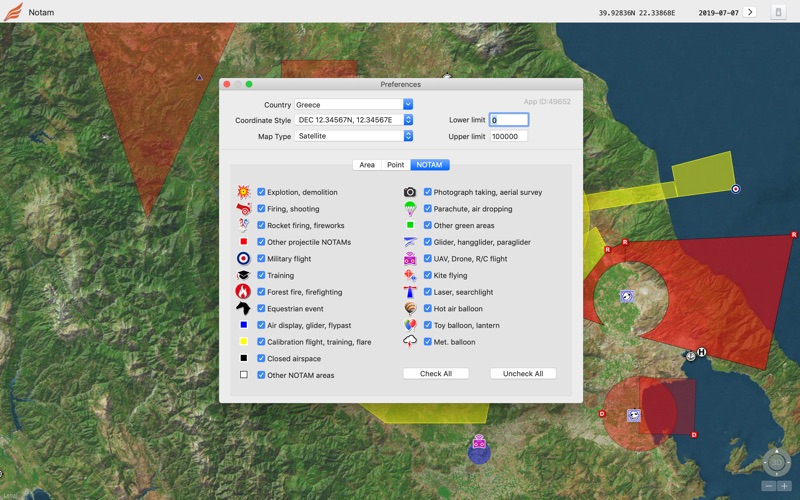Click the yellow Calibration flight swatch
Viewport: 800px width, 500px height.
pos(244,342)
